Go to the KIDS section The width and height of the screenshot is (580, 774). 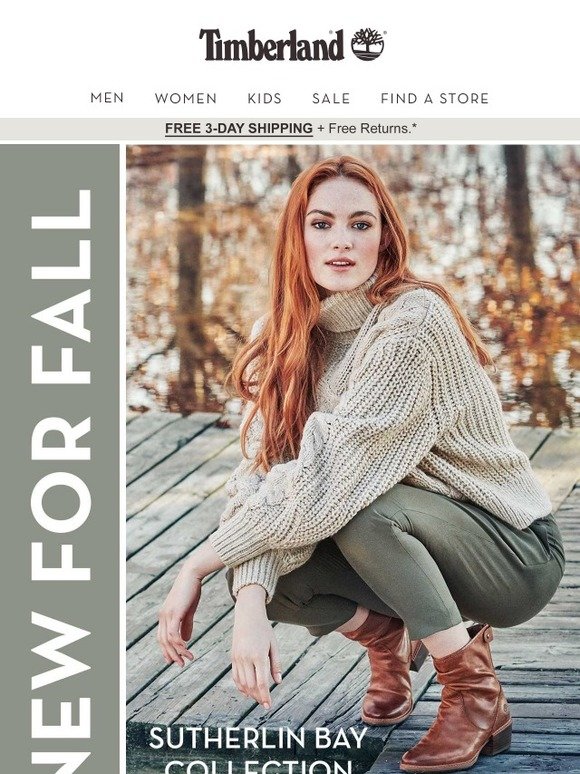click(x=265, y=98)
